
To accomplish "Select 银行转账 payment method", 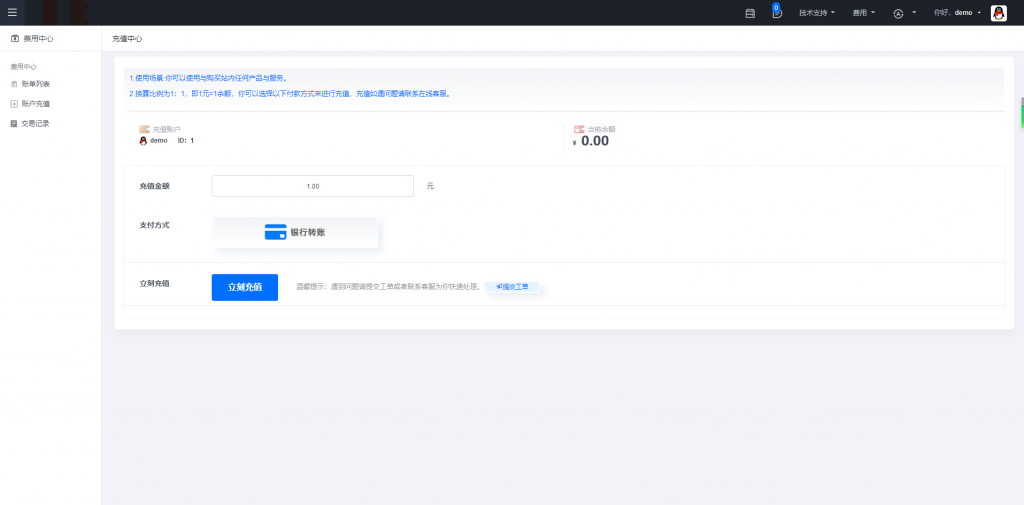I will tap(295, 232).
